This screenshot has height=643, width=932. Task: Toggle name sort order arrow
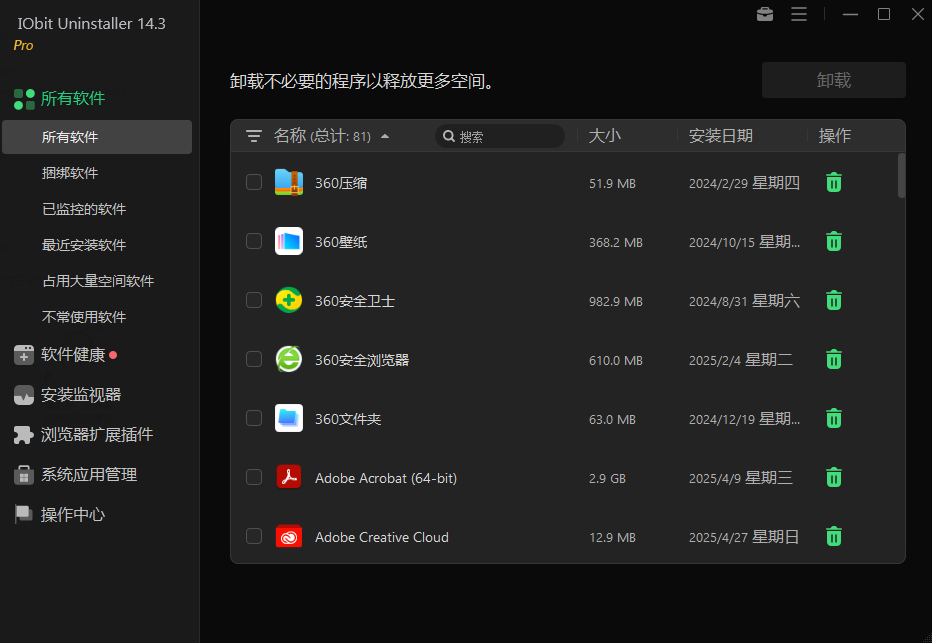click(385, 136)
